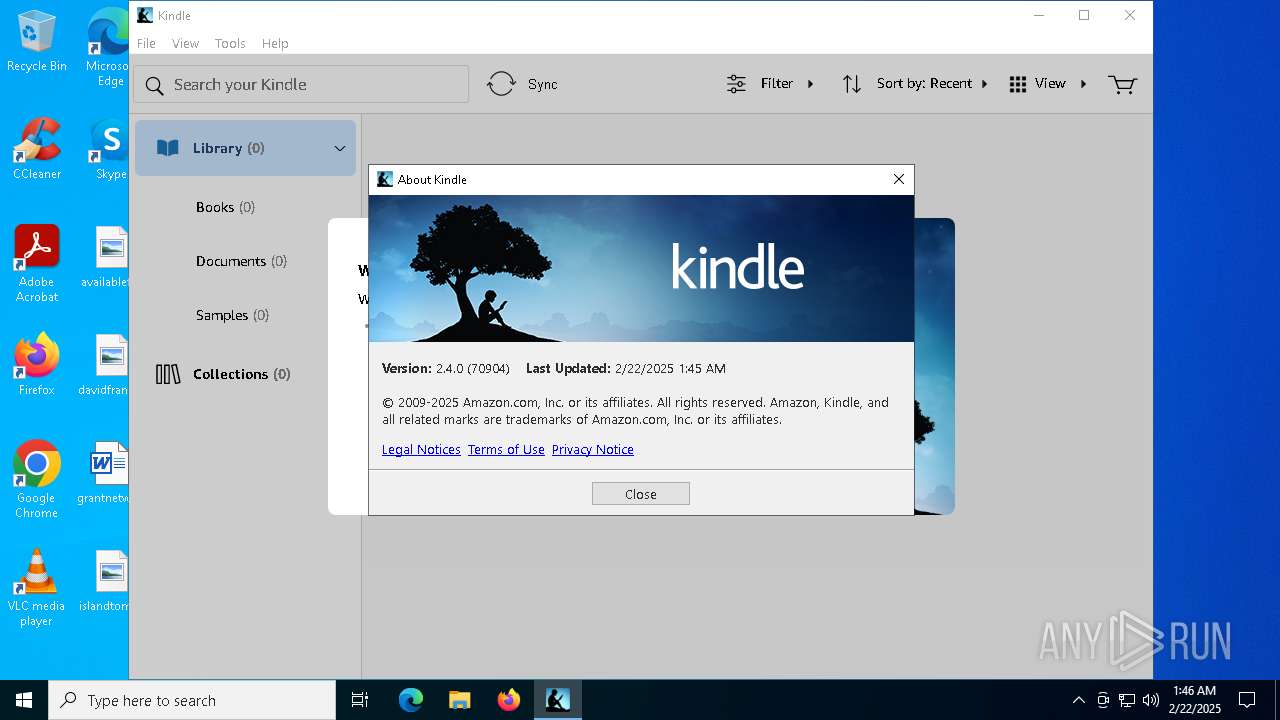1280x720 pixels.
Task: Click the taskbar clock showing 1:46 AM
Action: tap(1194, 700)
